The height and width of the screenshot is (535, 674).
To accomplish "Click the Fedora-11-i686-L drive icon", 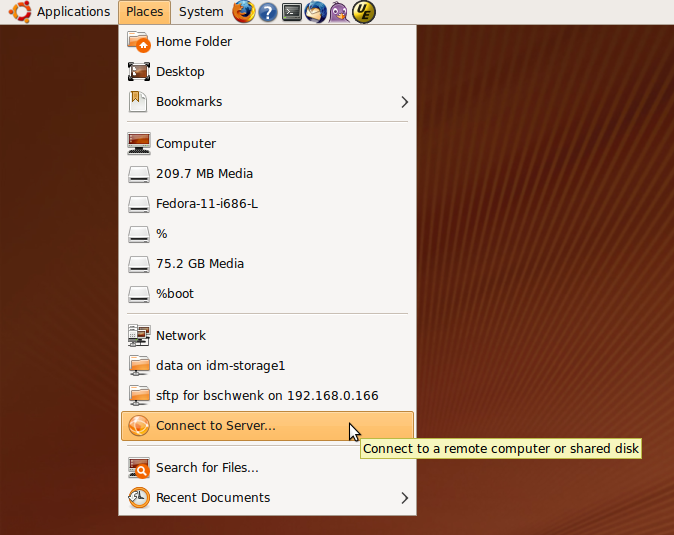I will pos(139,204).
